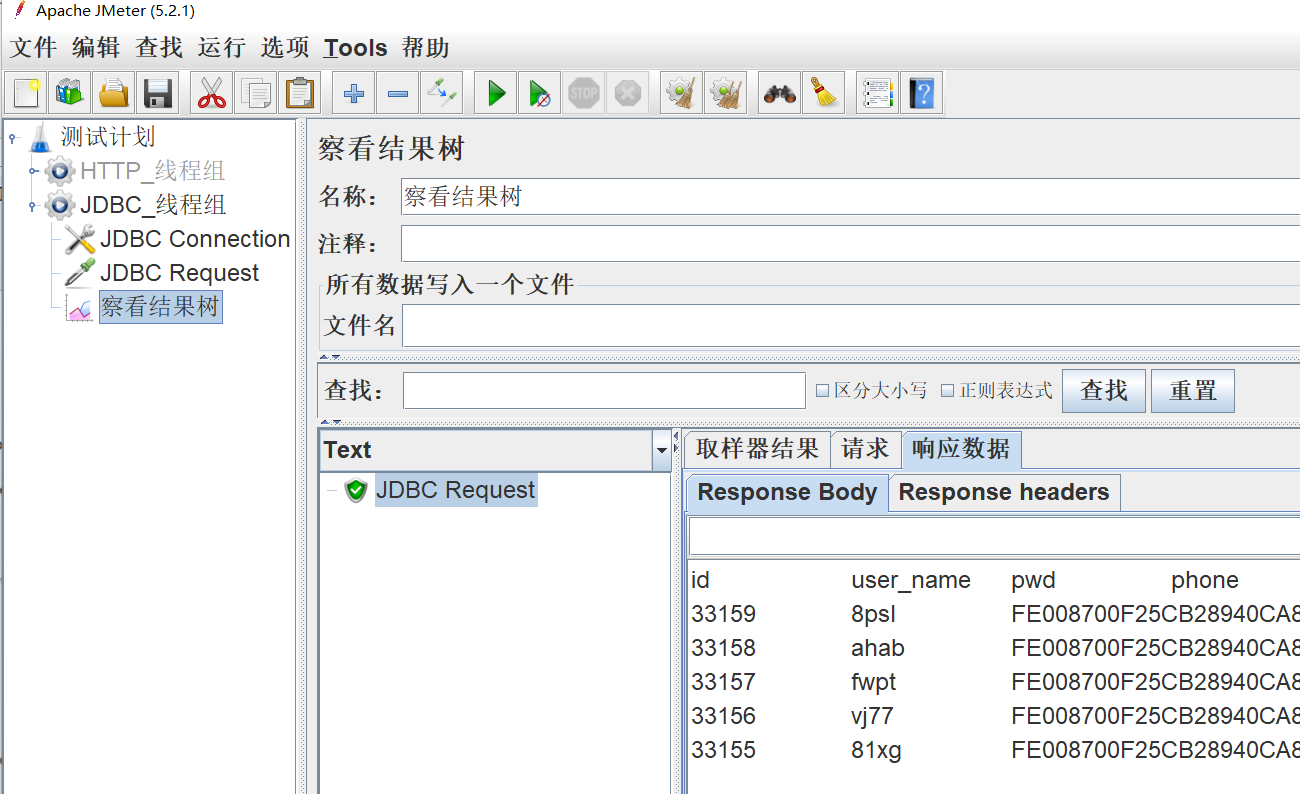
Task: Start test without pauses icon
Action: [x=539, y=94]
